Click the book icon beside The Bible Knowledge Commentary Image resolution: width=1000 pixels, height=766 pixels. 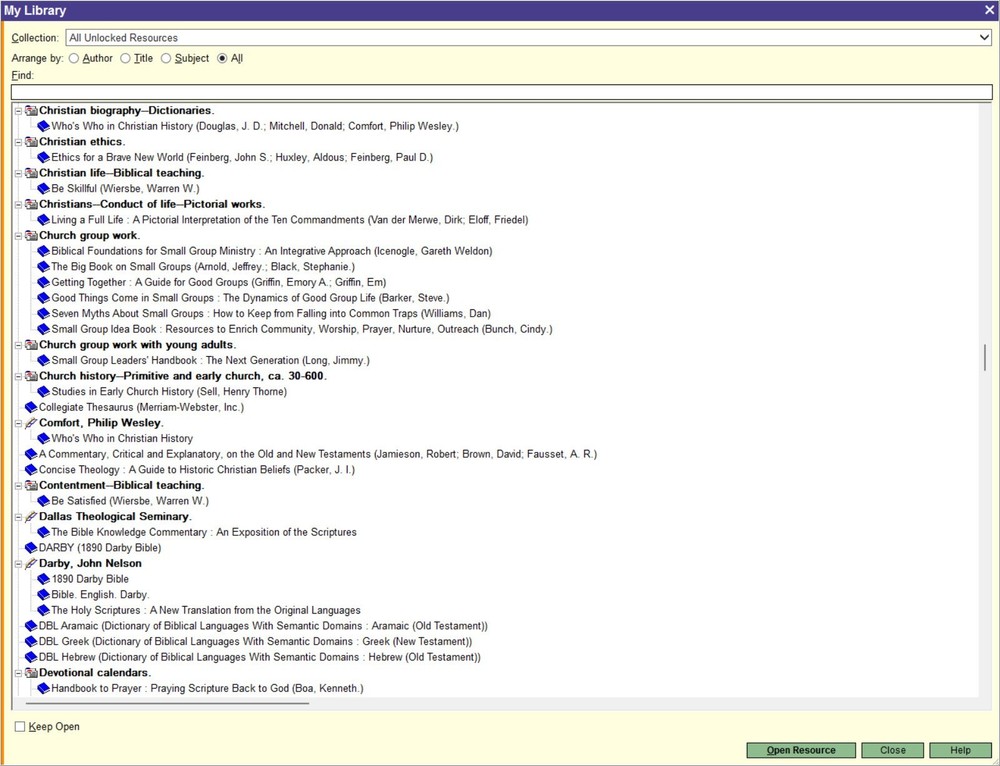pyautogui.click(x=43, y=533)
